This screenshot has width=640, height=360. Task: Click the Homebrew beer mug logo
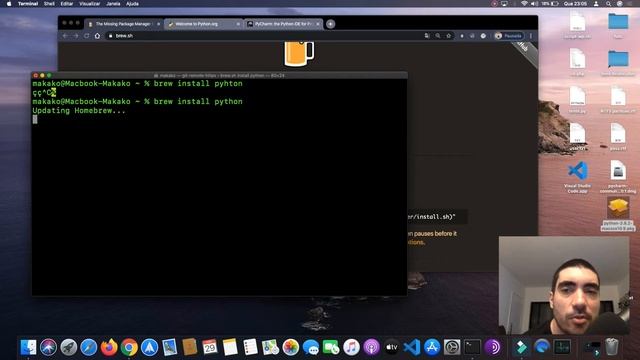click(x=299, y=53)
